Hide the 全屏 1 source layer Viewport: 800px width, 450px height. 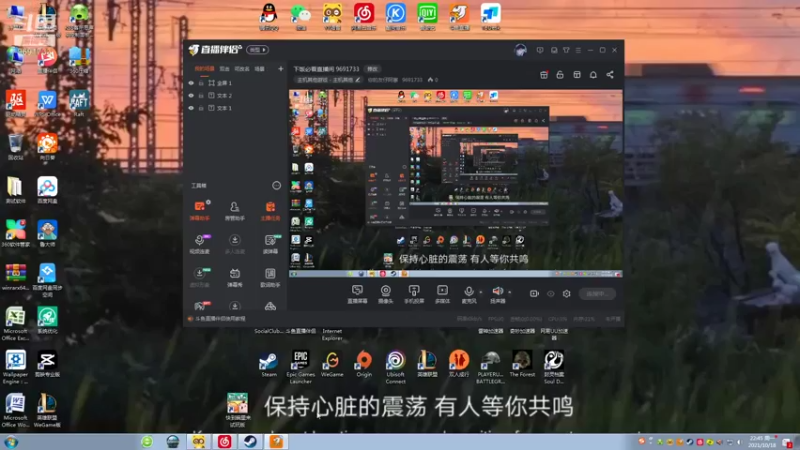[191, 83]
